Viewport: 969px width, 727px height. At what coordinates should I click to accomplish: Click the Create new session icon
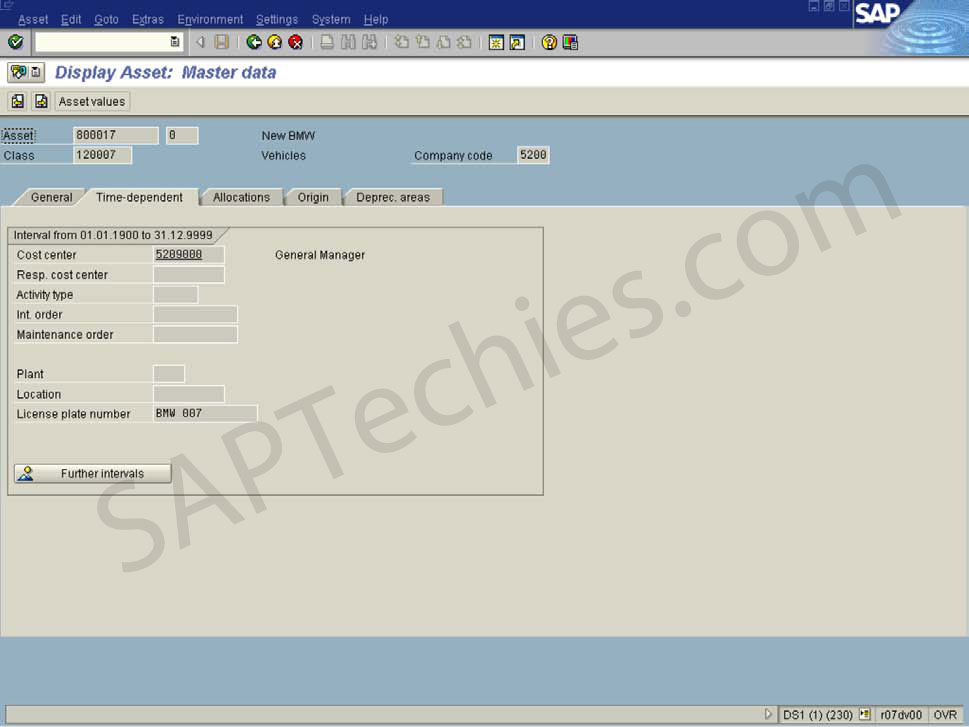(497, 42)
